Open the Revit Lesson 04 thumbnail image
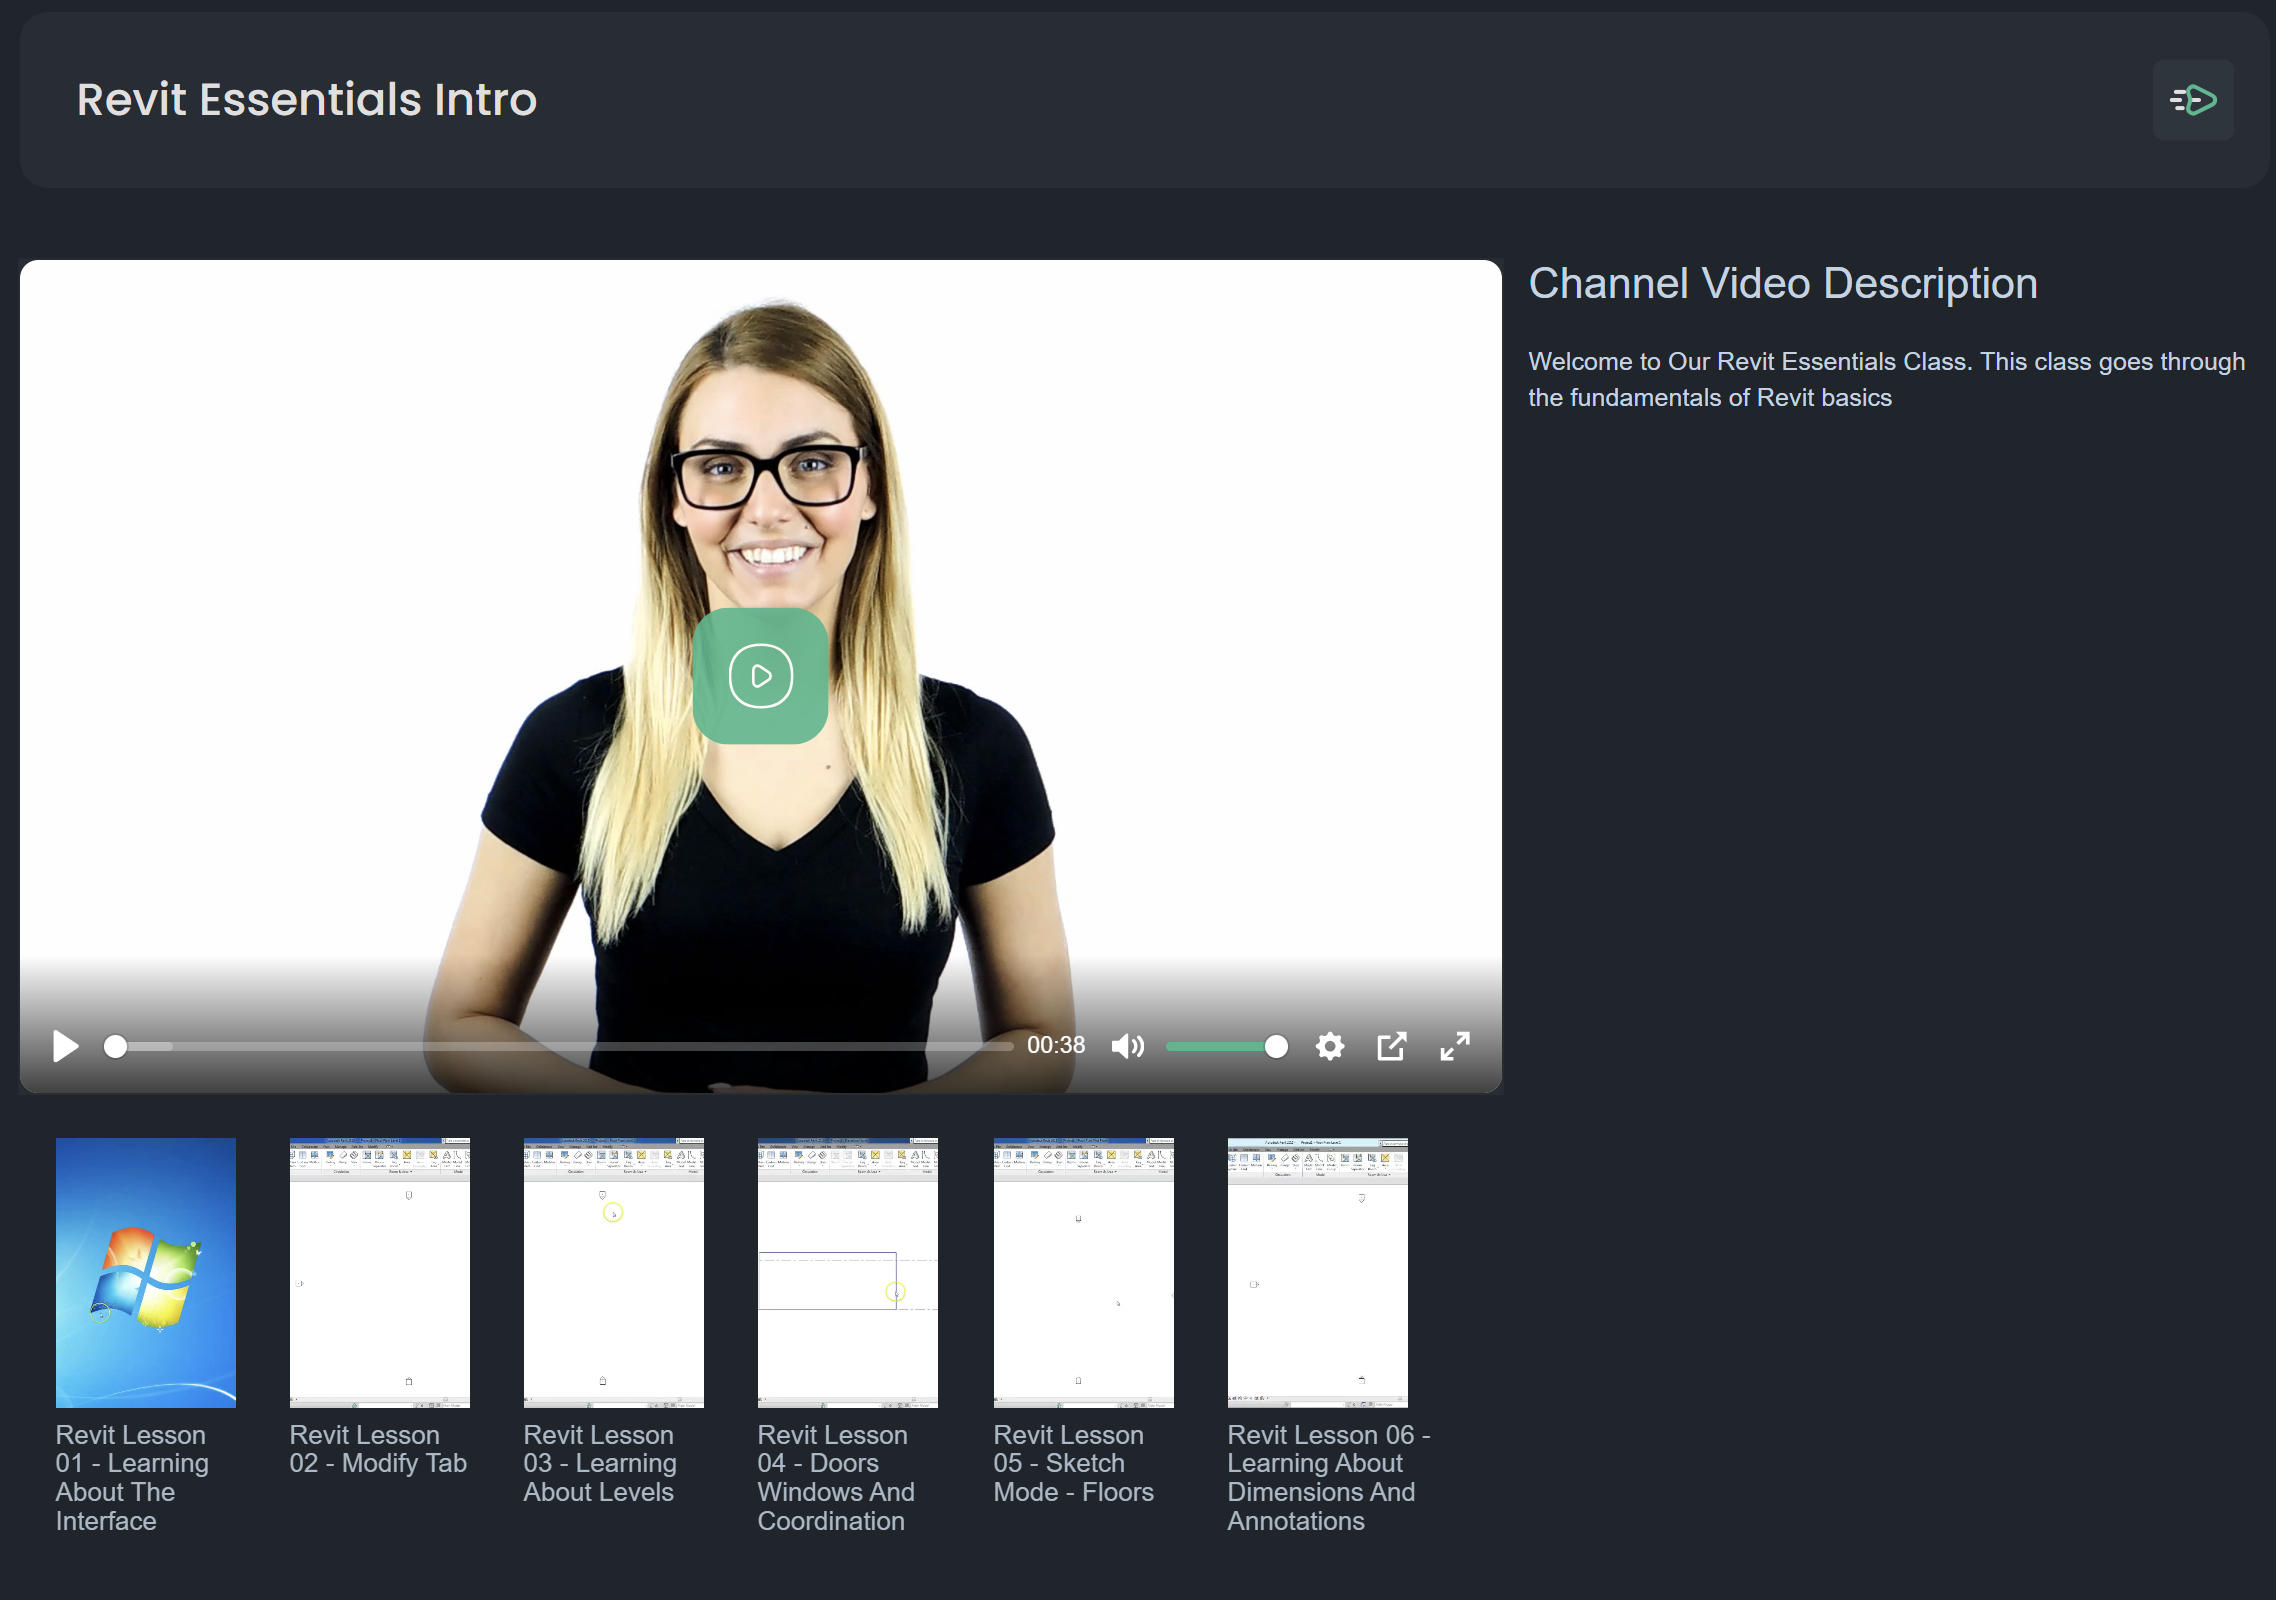This screenshot has height=1600, width=2276. [847, 1272]
